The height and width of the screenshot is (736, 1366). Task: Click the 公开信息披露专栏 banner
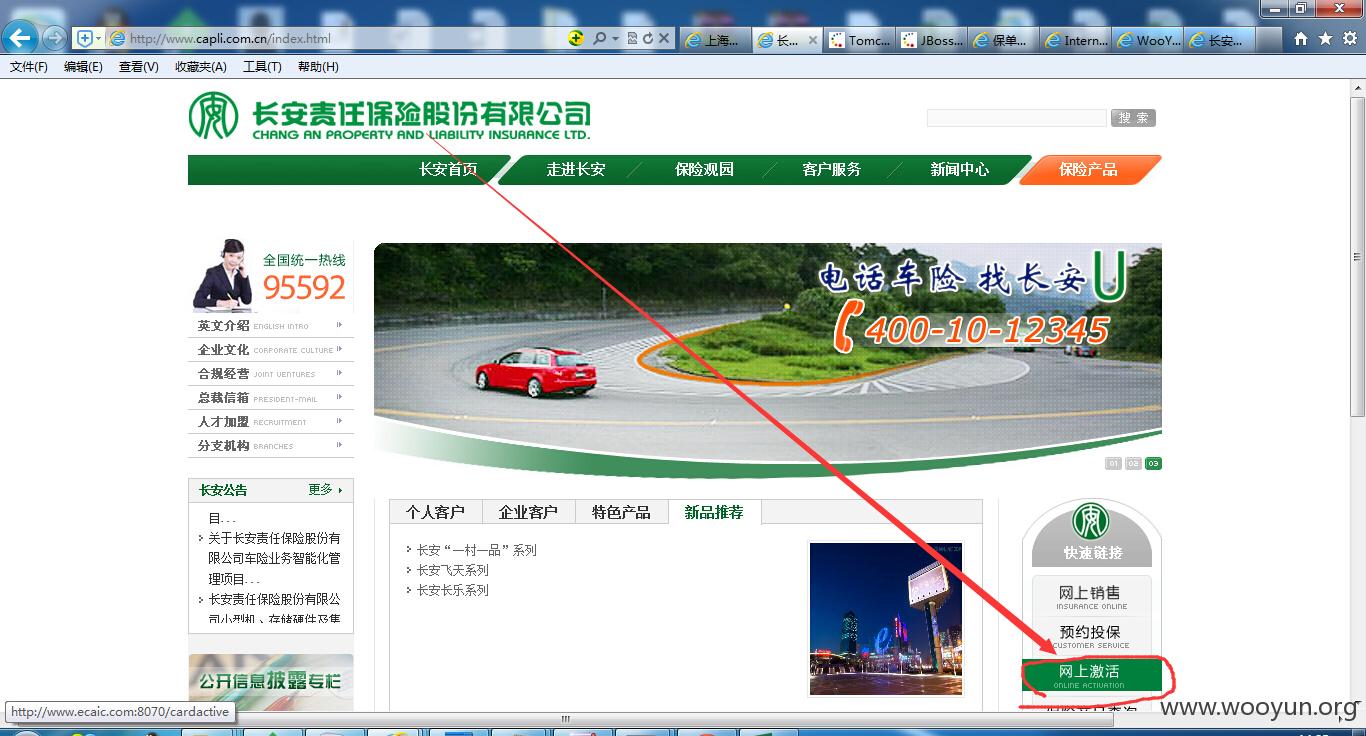click(271, 682)
